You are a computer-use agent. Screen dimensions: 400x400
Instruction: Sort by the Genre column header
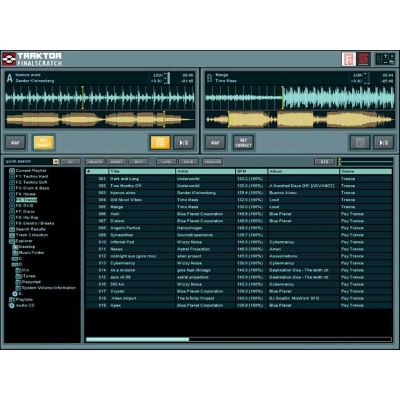[x=366, y=171]
